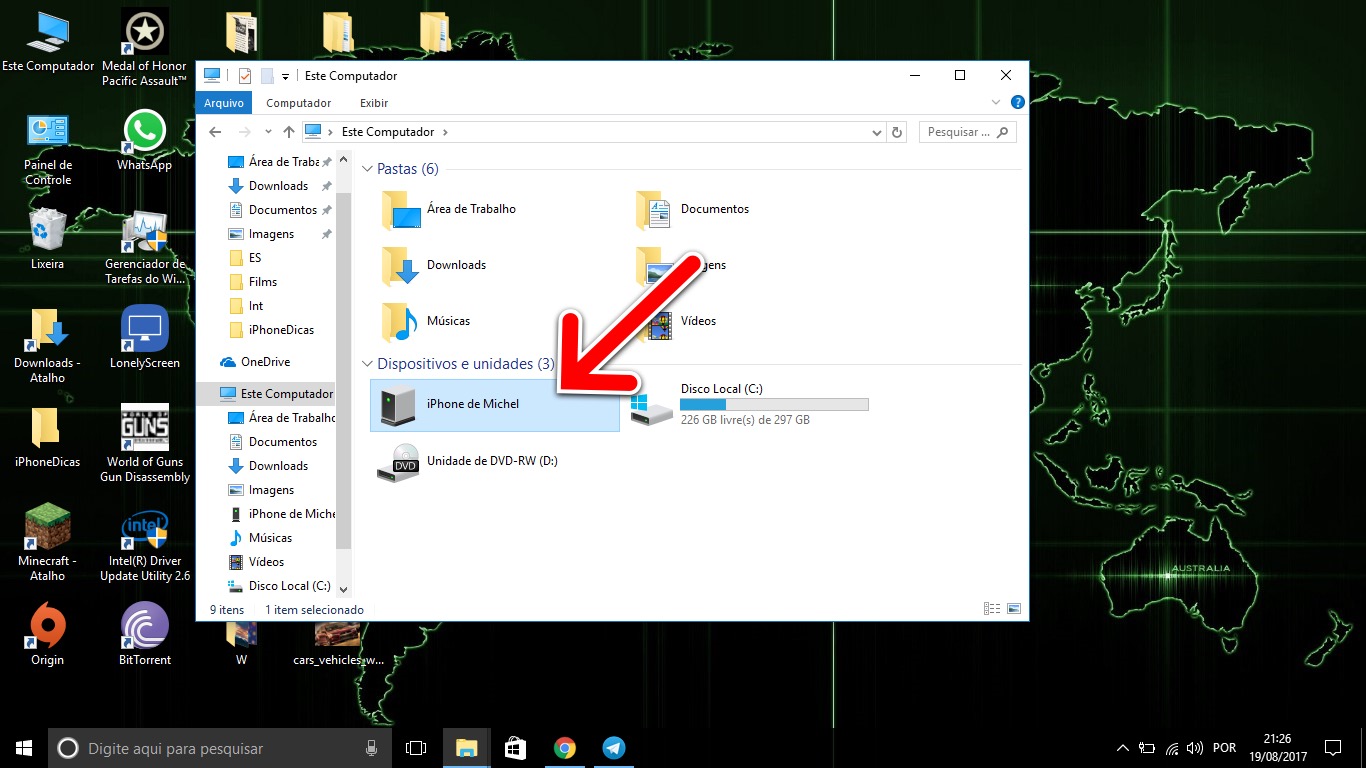Switch to large icons view in the status bar
Image resolution: width=1366 pixels, height=768 pixels.
(x=1014, y=609)
